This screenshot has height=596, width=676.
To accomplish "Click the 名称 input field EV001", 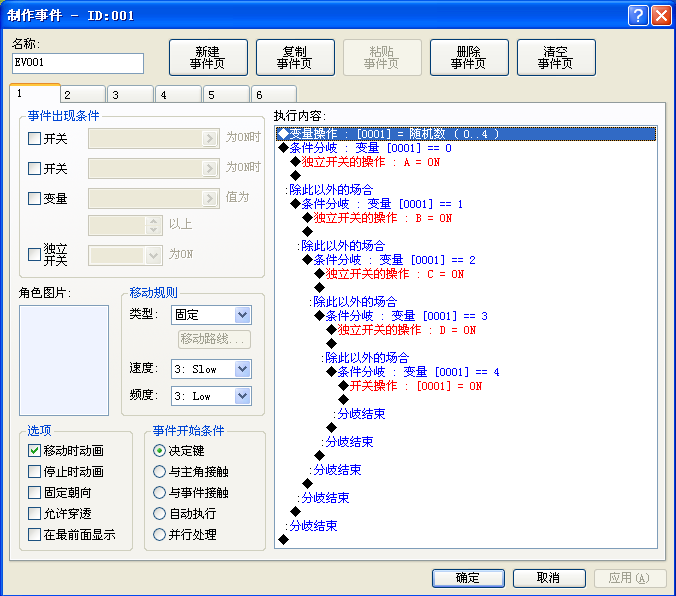I will pyautogui.click(x=78, y=63).
